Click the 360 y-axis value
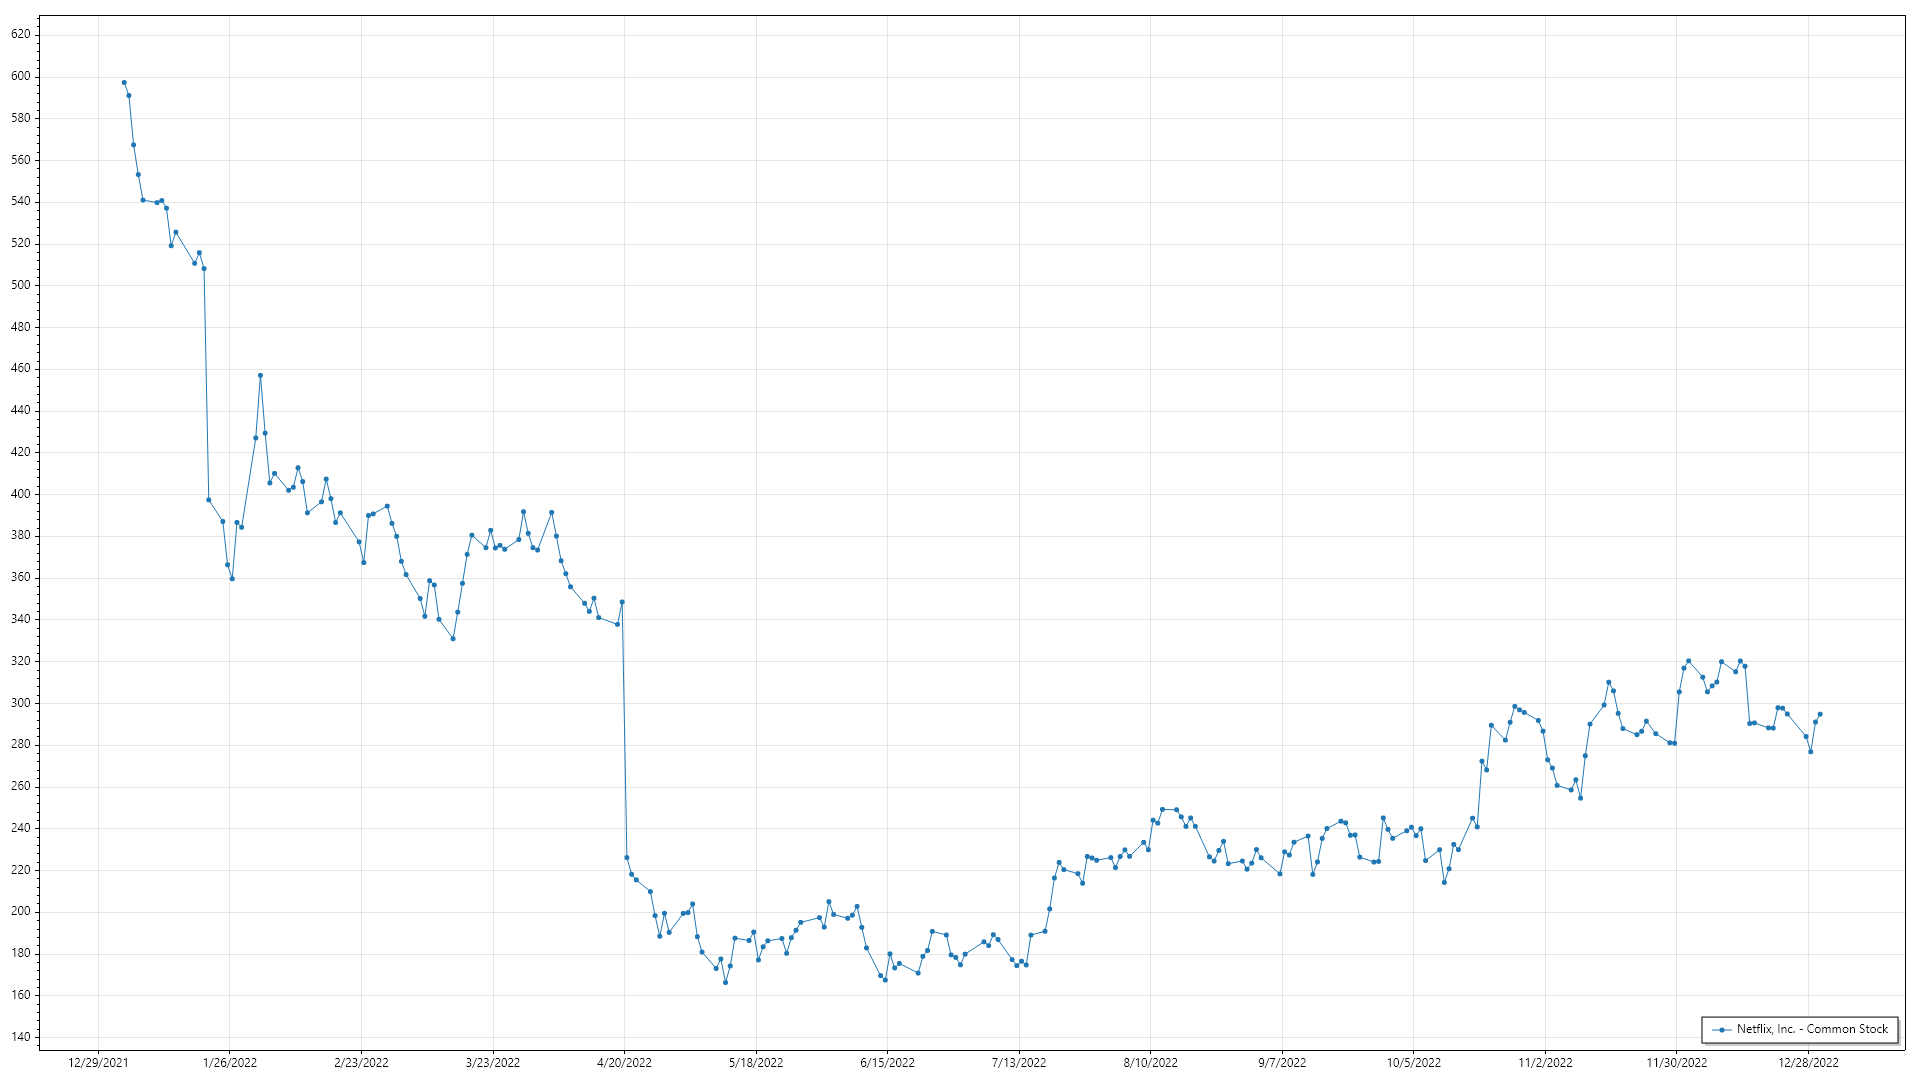This screenshot has height=1080, width=1920. tap(21, 577)
